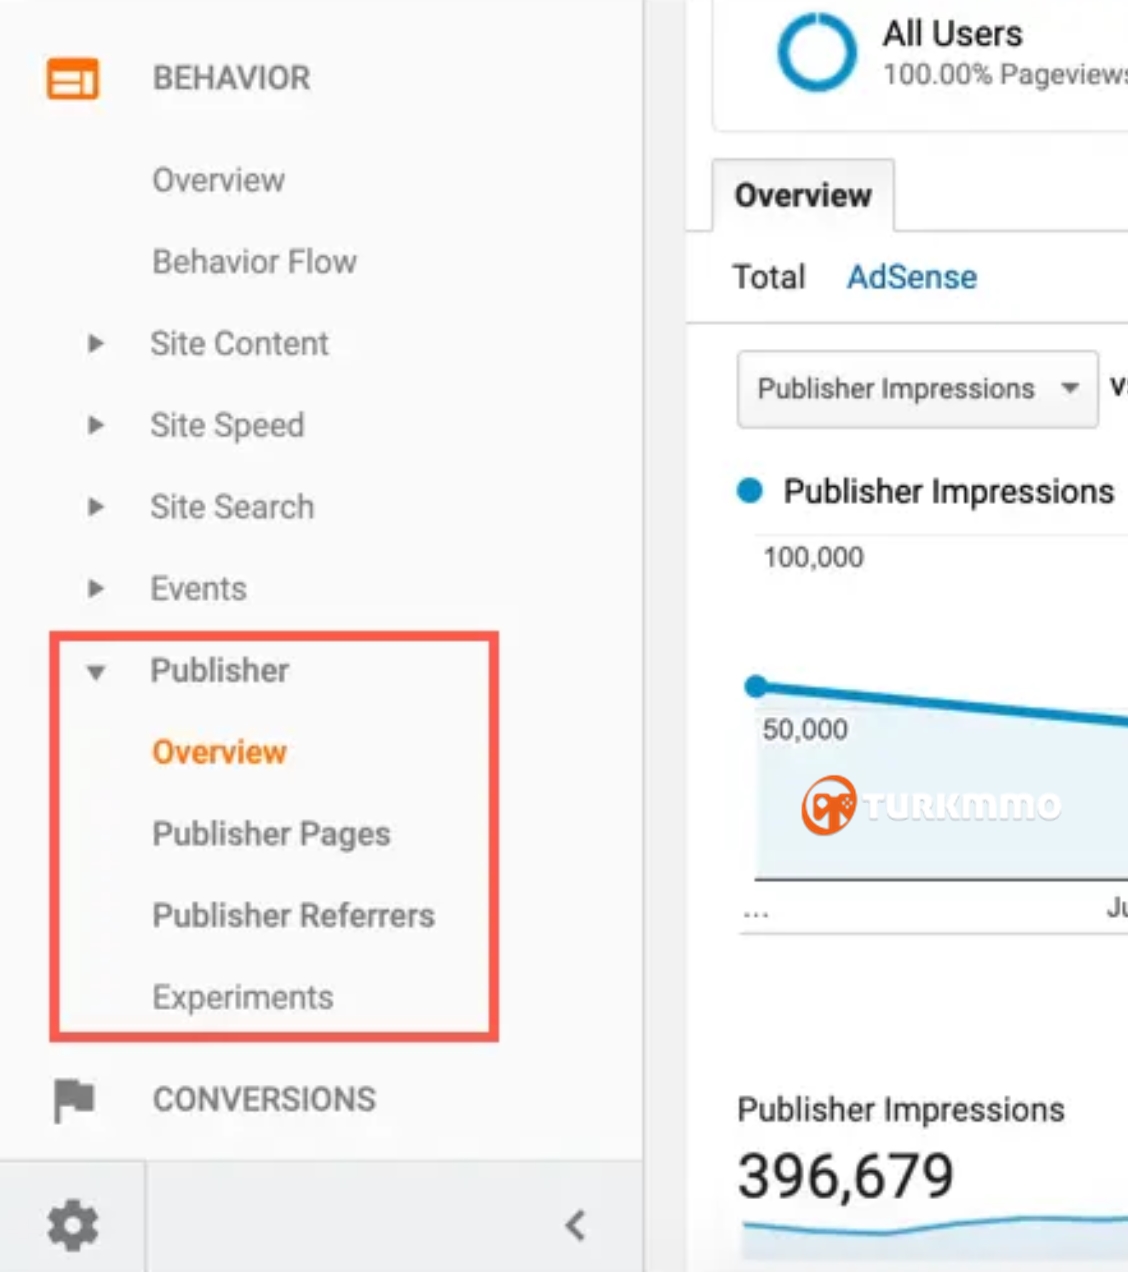Image resolution: width=1128 pixels, height=1272 pixels.
Task: Open Publisher Referrers report
Action: (x=293, y=915)
